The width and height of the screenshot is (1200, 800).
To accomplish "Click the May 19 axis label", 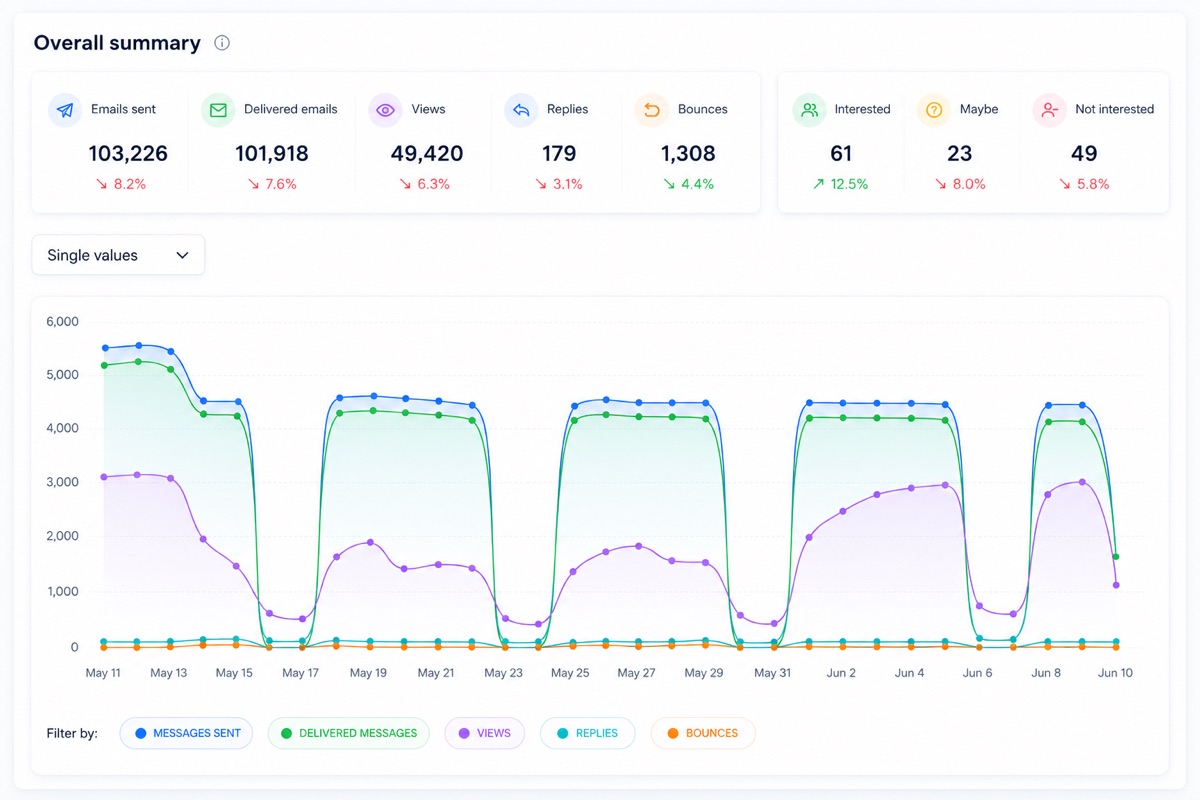I will tap(368, 673).
